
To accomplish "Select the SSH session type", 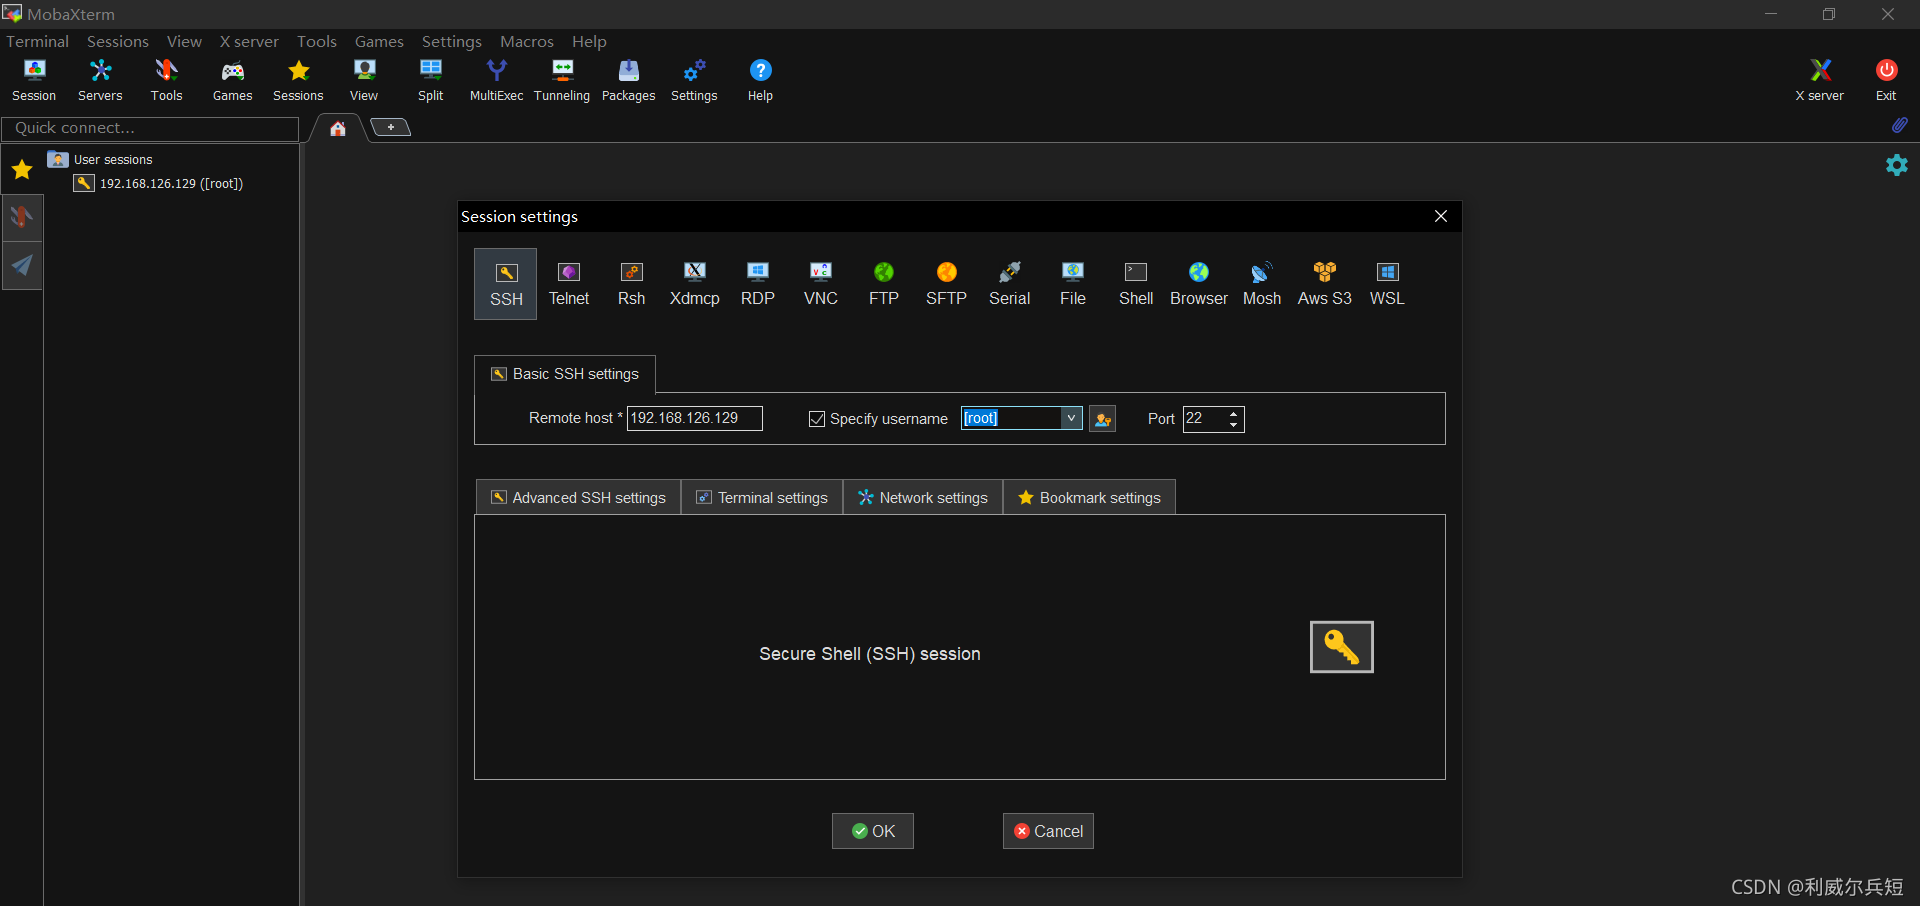I will [506, 284].
